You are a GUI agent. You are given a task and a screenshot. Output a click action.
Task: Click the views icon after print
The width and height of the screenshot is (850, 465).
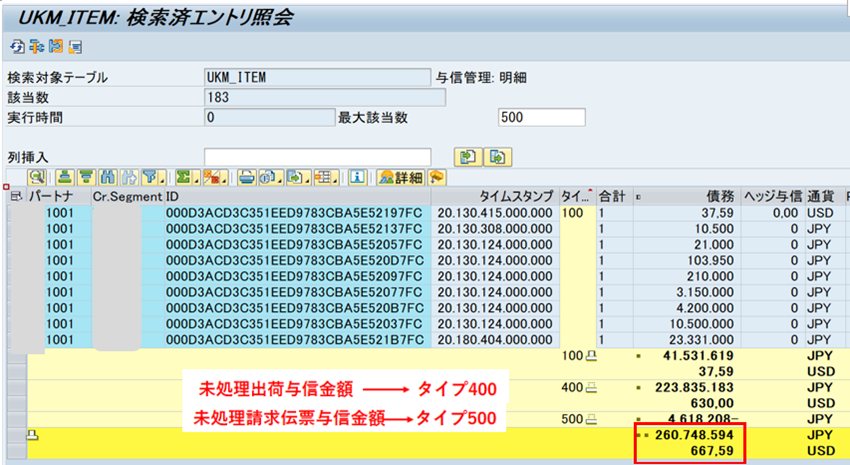point(268,177)
